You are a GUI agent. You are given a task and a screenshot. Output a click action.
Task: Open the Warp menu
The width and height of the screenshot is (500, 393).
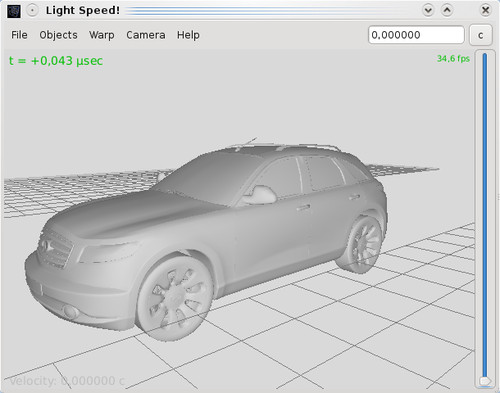tap(102, 35)
